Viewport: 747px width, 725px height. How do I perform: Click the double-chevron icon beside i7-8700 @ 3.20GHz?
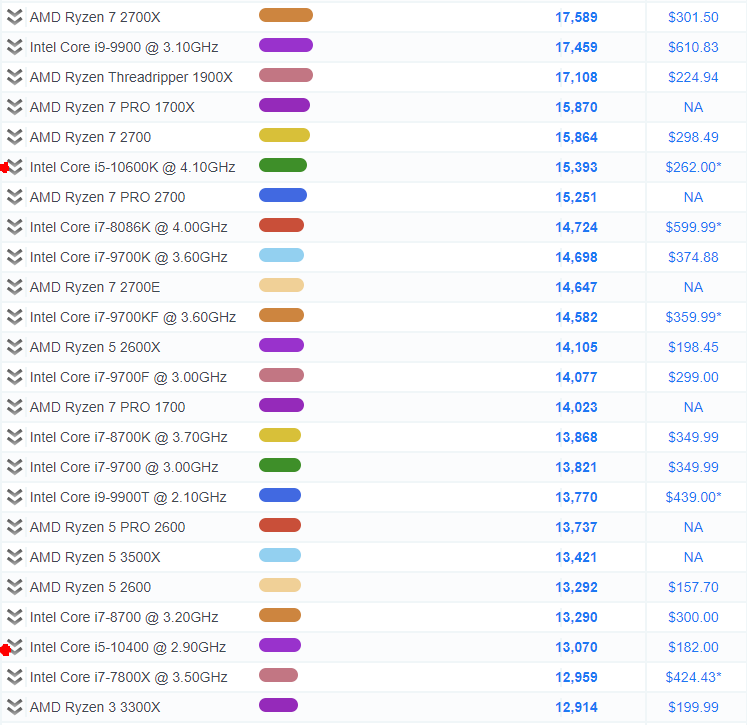coord(15,617)
